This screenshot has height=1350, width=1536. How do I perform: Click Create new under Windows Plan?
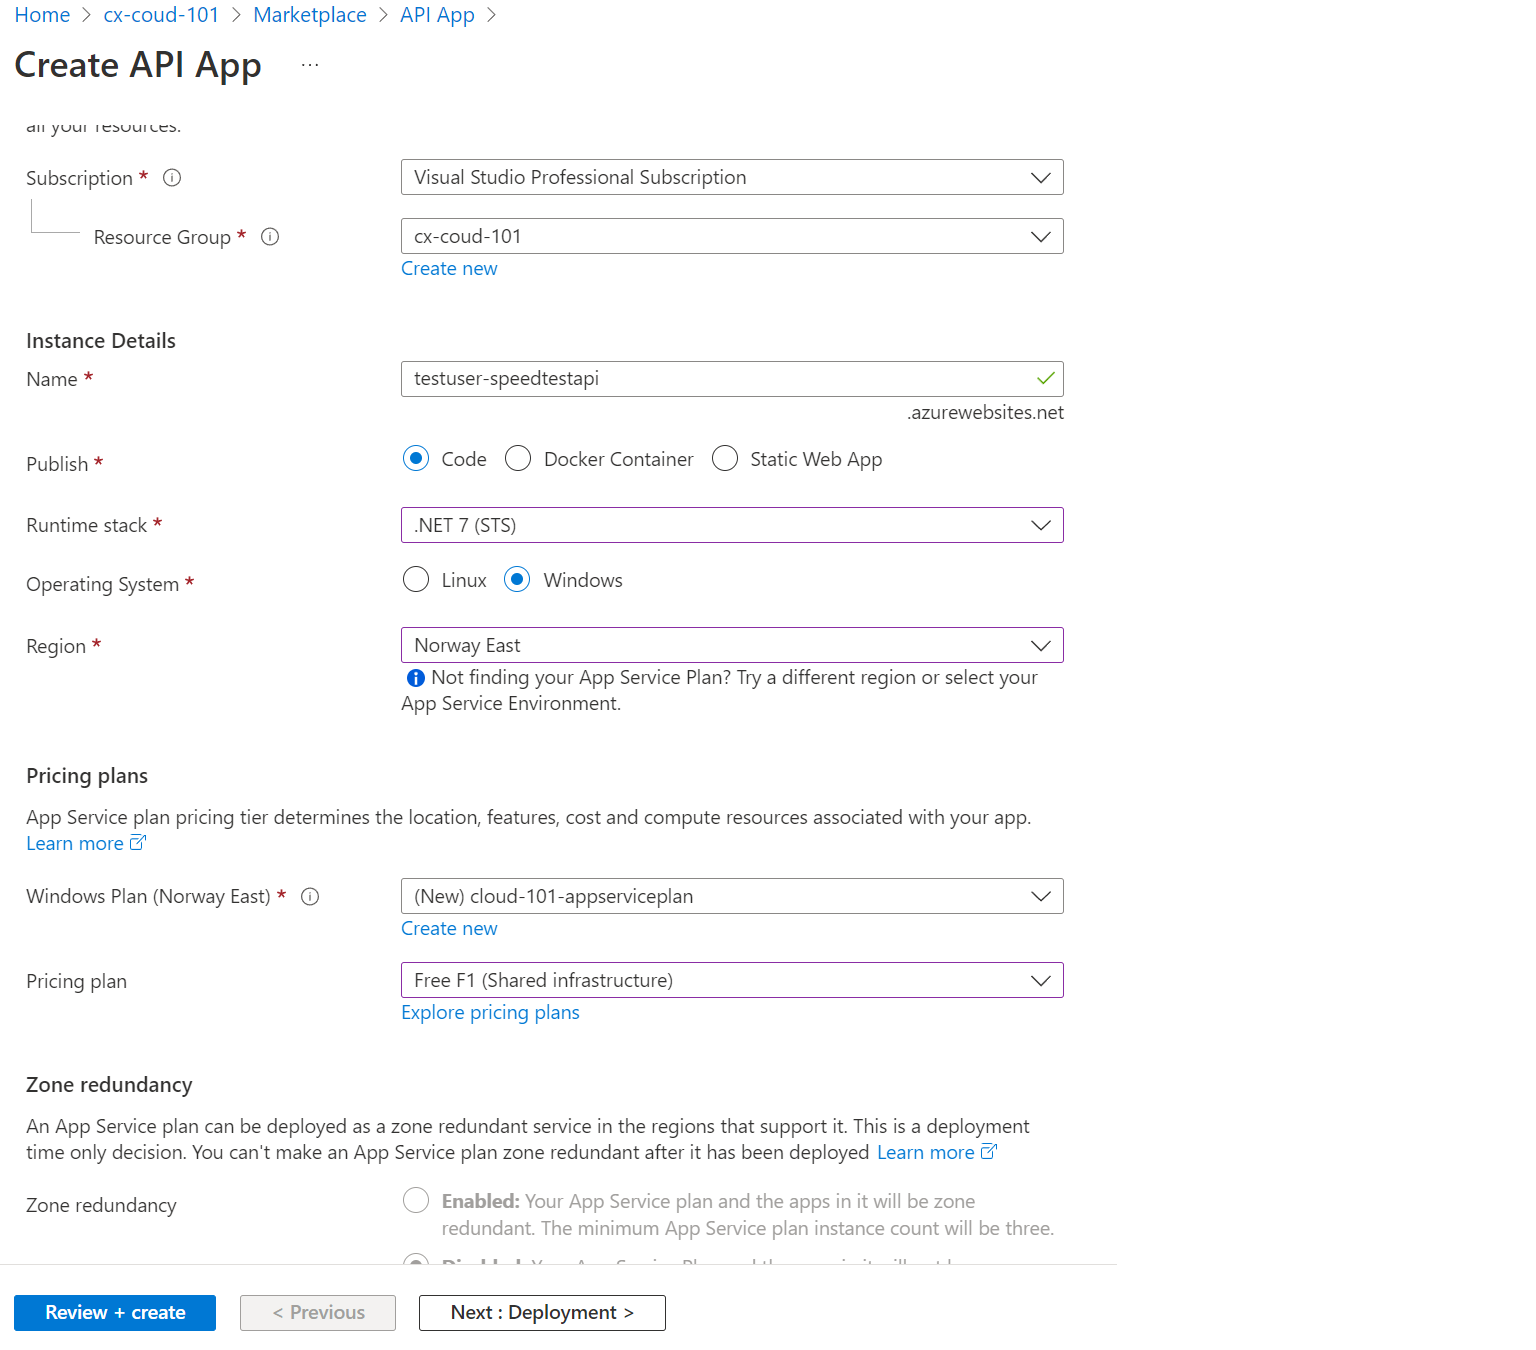(x=449, y=928)
